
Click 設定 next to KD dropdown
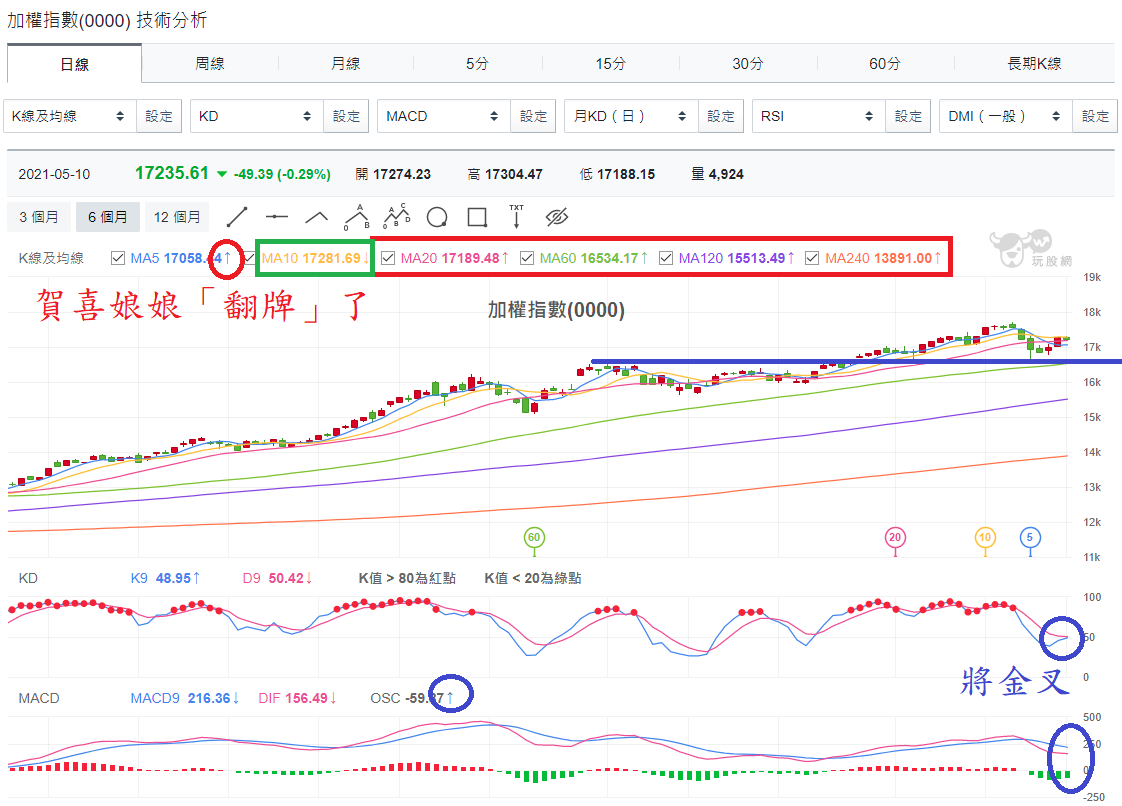(x=346, y=116)
